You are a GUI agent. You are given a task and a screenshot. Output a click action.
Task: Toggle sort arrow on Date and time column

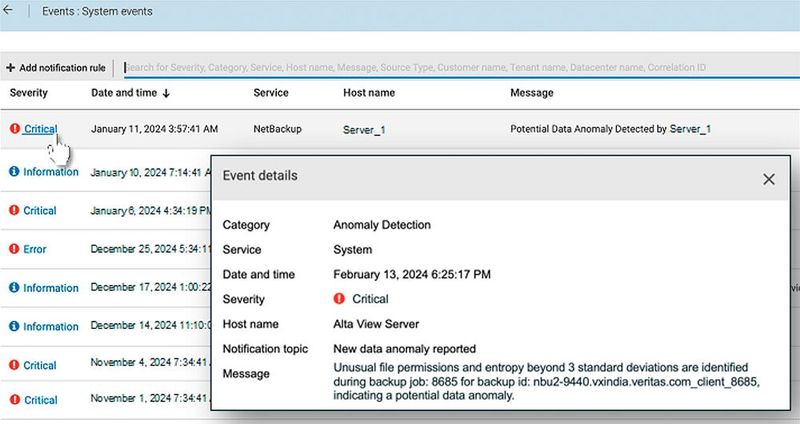tap(165, 93)
